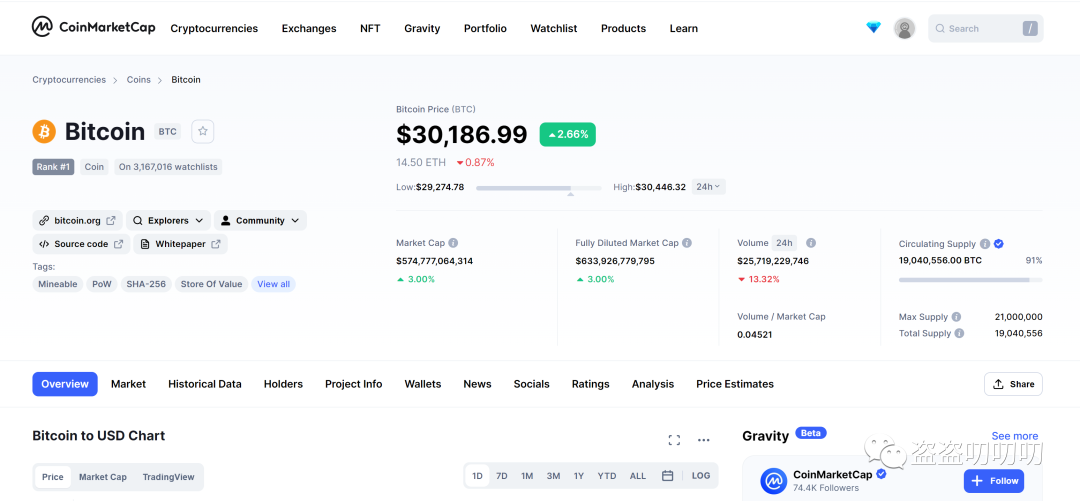
Task: Set chart range to 7D
Action: pyautogui.click(x=501, y=476)
